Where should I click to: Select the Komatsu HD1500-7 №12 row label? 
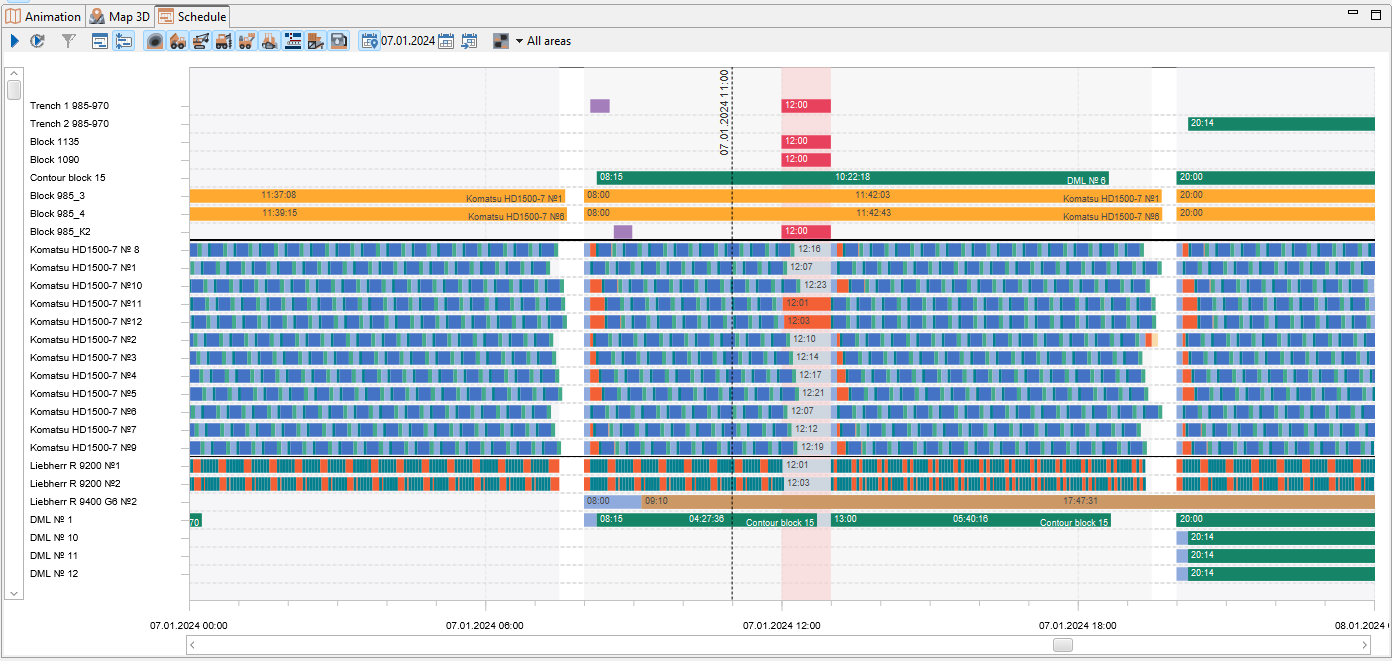[x=86, y=322]
